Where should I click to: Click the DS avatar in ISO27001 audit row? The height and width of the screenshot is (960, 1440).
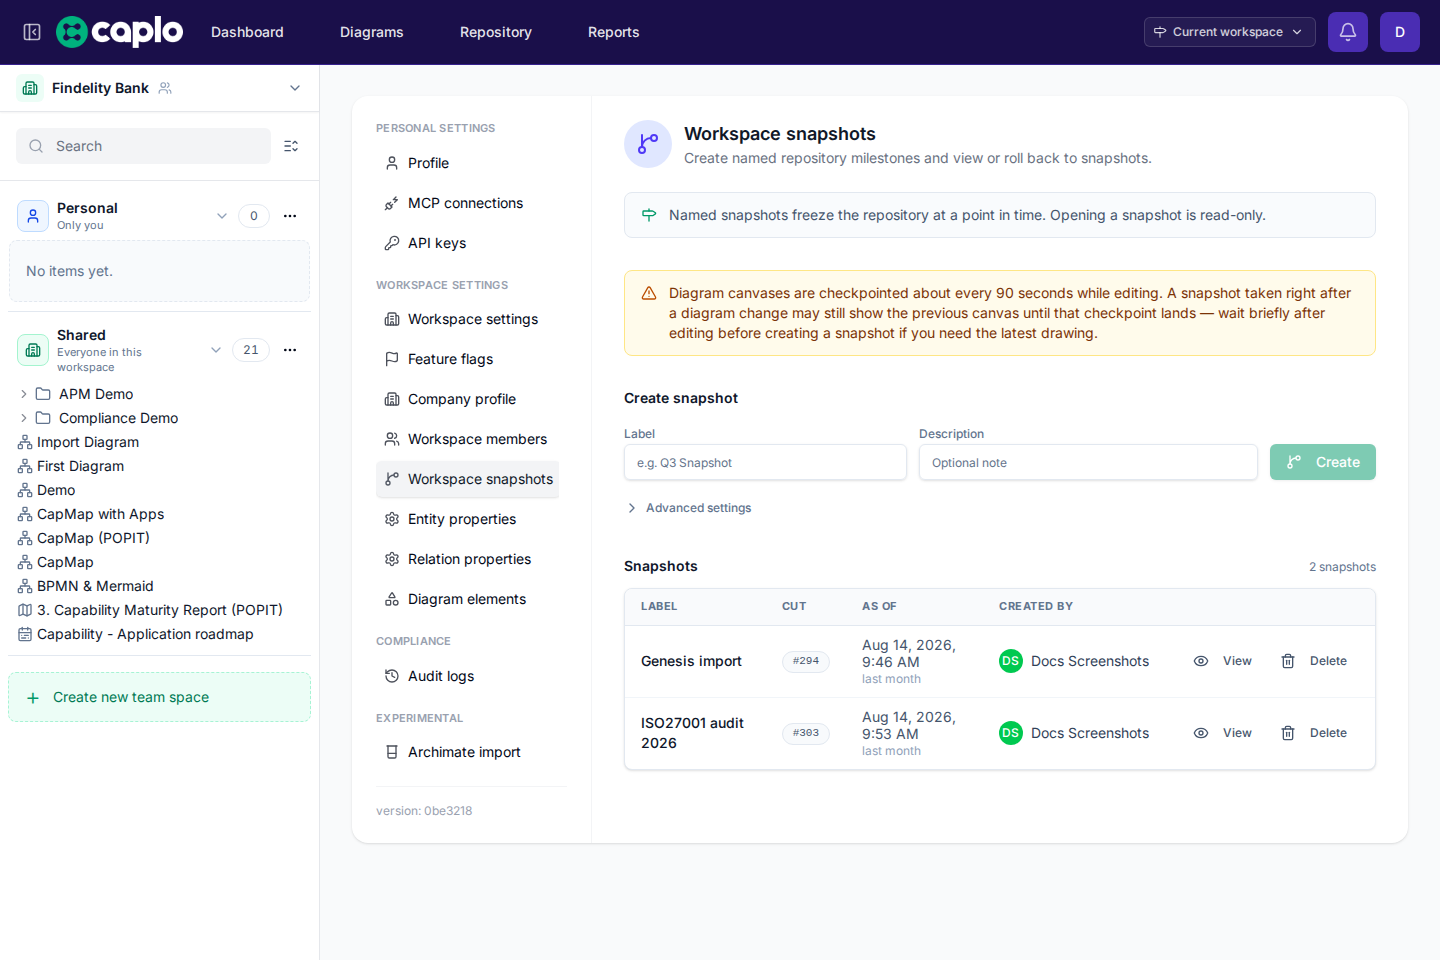point(1011,733)
